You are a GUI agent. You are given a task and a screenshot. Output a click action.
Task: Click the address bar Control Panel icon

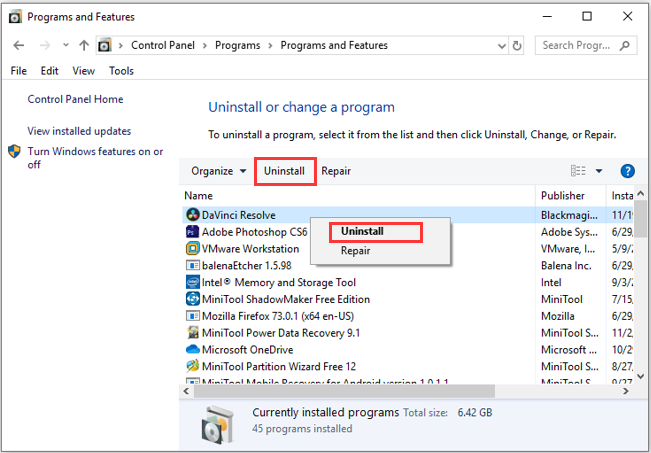pos(105,45)
